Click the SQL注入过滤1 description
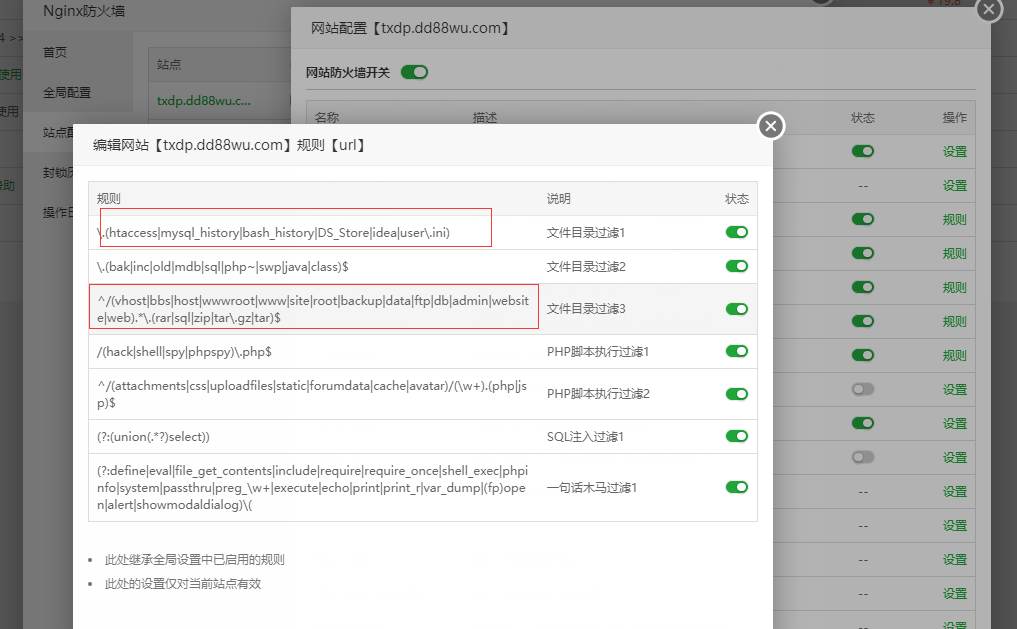Screen dimensions: 1017x629 (x=585, y=436)
